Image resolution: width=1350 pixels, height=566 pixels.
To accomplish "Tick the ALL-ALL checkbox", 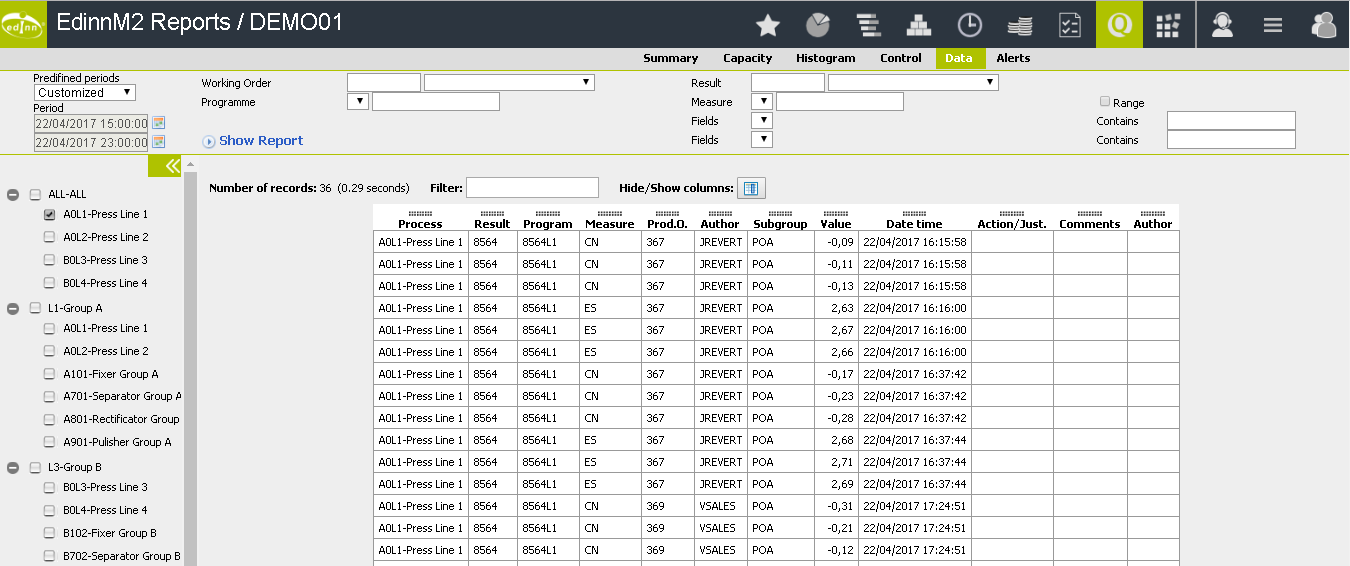I will tap(36, 195).
